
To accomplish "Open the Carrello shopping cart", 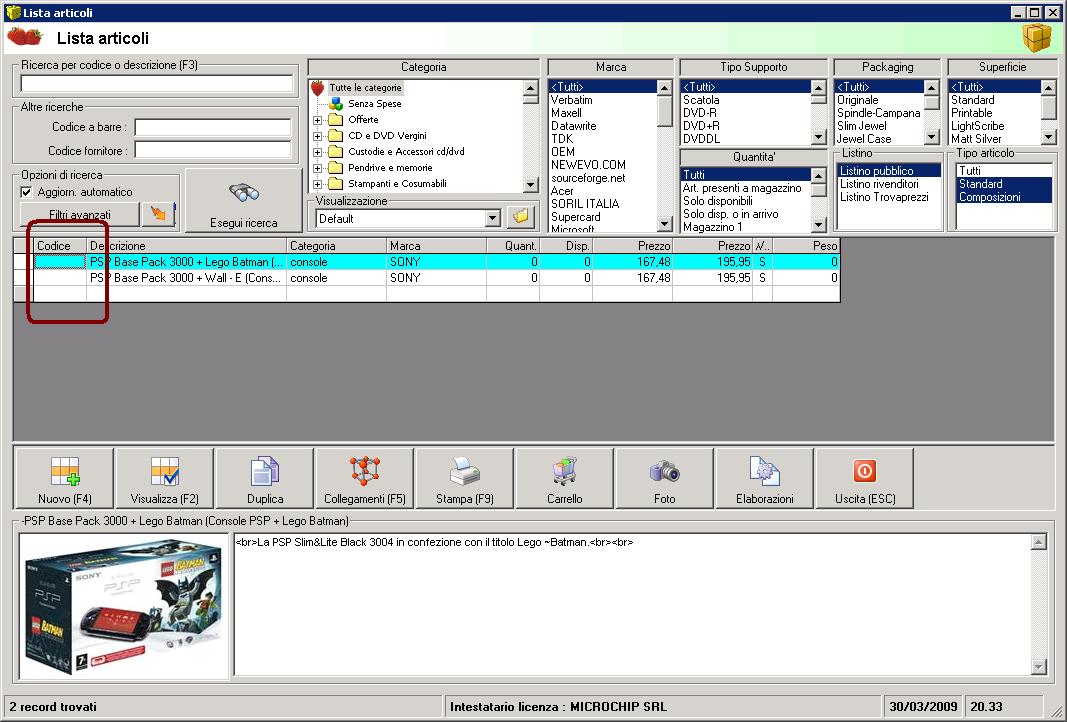I will (x=565, y=478).
